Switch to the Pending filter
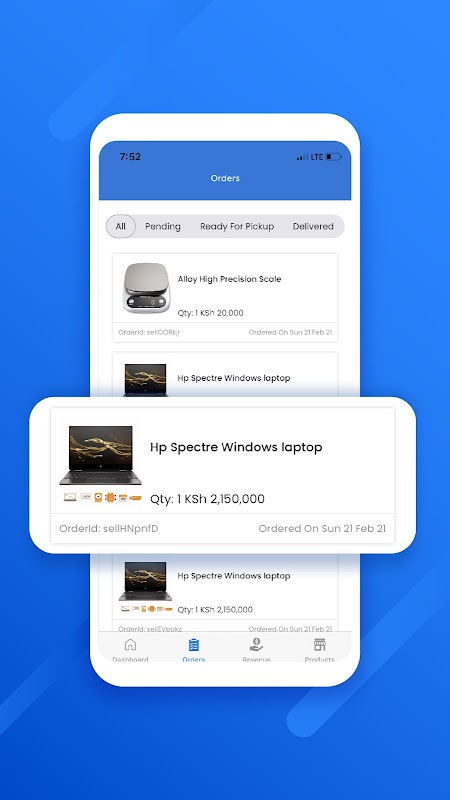This screenshot has width=450, height=800. [x=163, y=226]
